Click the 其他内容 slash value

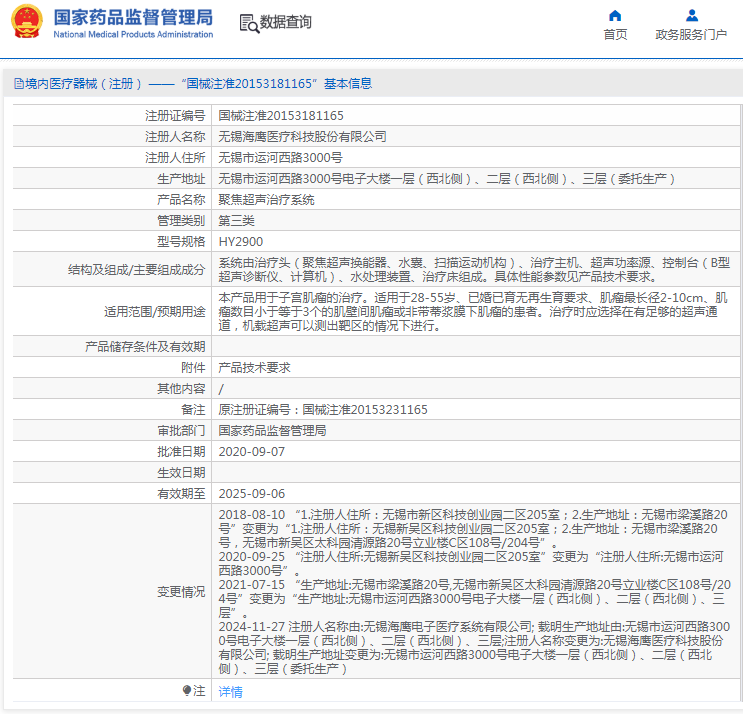[x=221, y=389]
